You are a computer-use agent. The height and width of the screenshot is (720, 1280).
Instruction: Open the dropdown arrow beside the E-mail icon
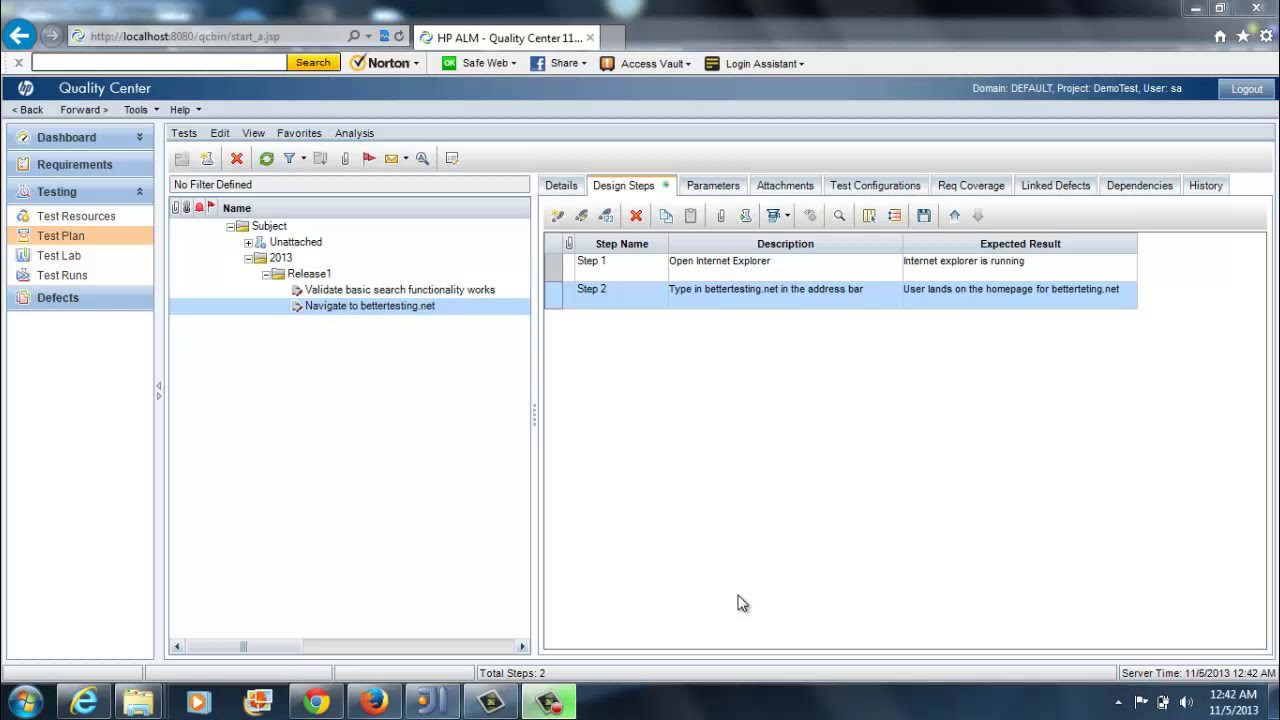tap(405, 158)
